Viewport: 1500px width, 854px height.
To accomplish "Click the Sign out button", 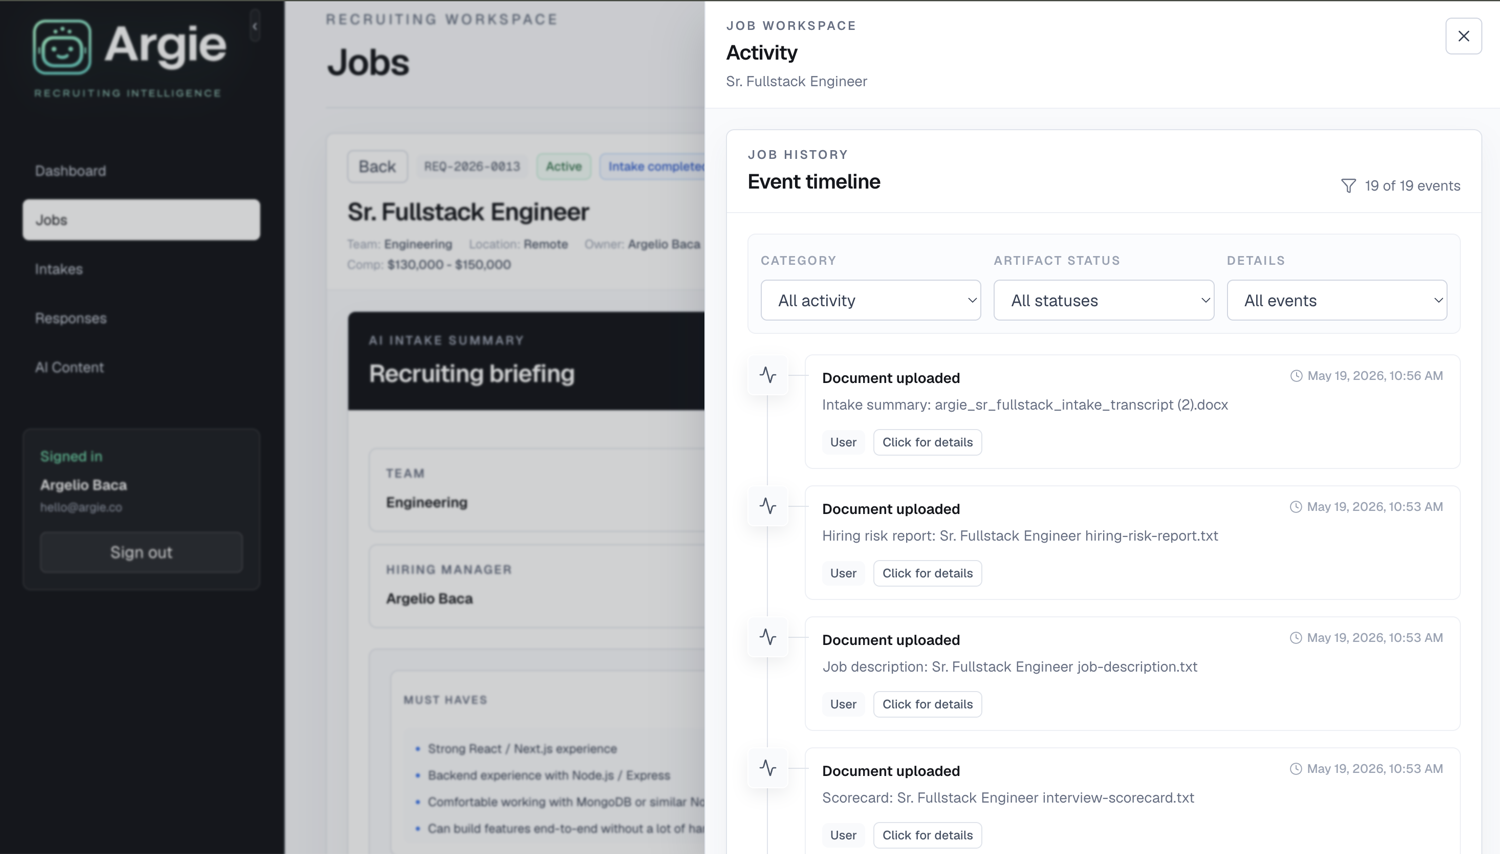I will [141, 552].
